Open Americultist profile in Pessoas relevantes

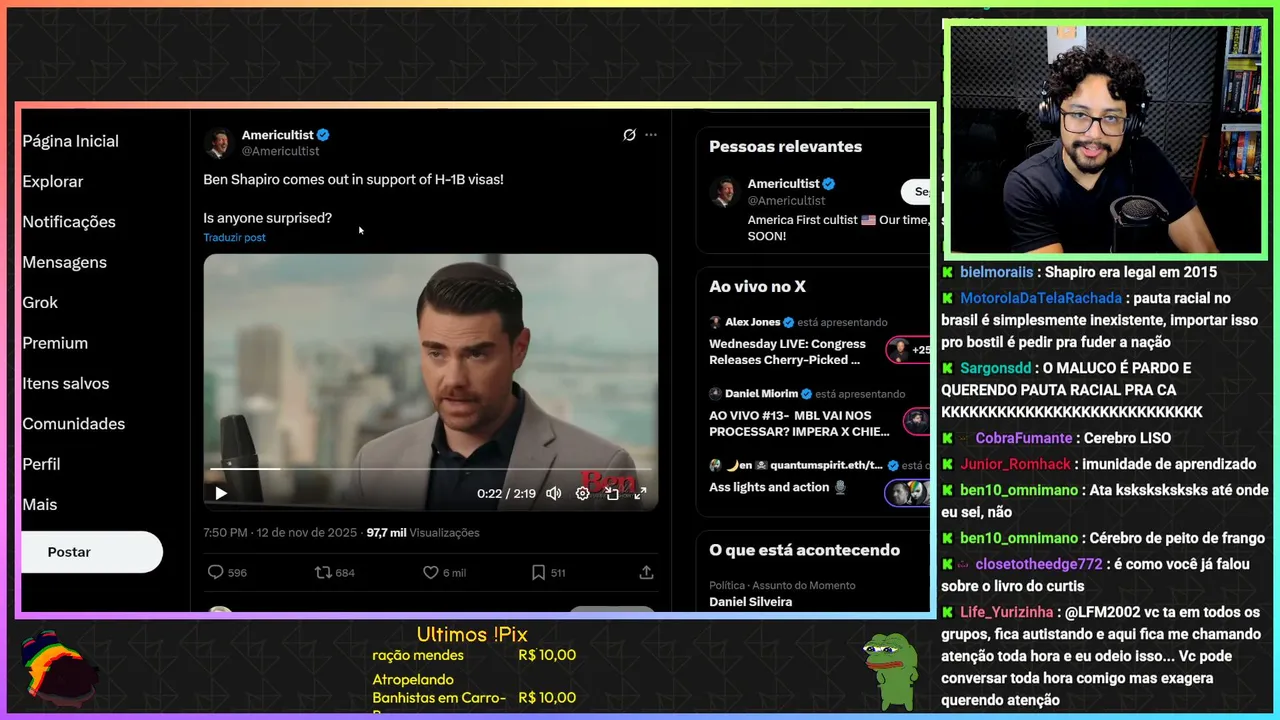pos(783,184)
